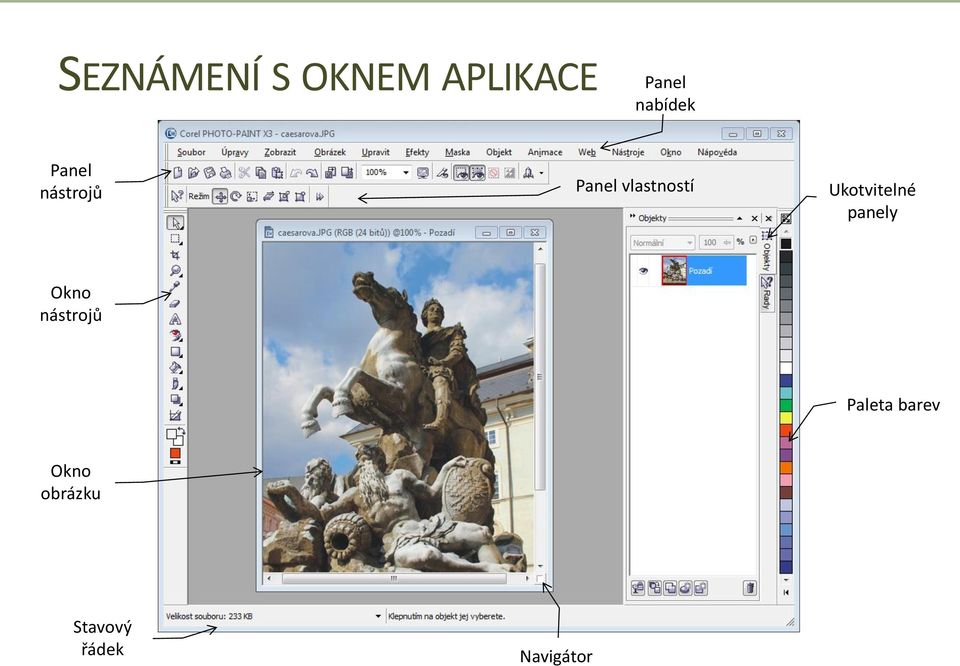Select the Pozadí layer thumbnail

tap(674, 270)
